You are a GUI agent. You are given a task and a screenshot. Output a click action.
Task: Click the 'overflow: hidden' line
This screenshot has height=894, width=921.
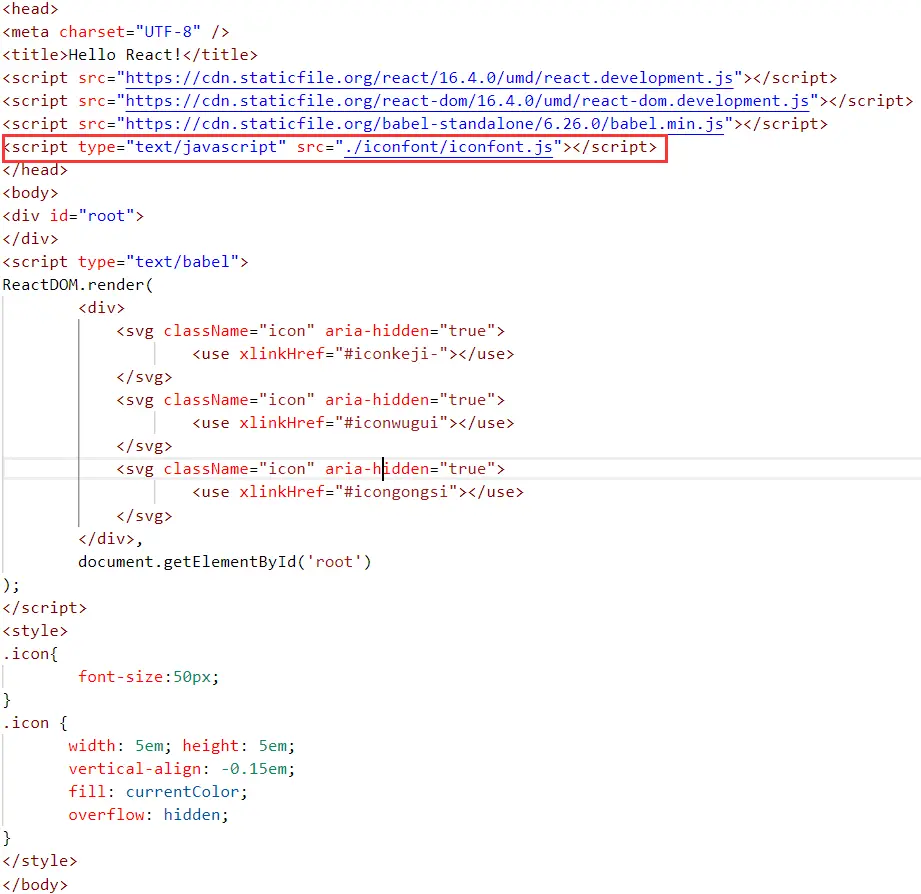pos(148,815)
